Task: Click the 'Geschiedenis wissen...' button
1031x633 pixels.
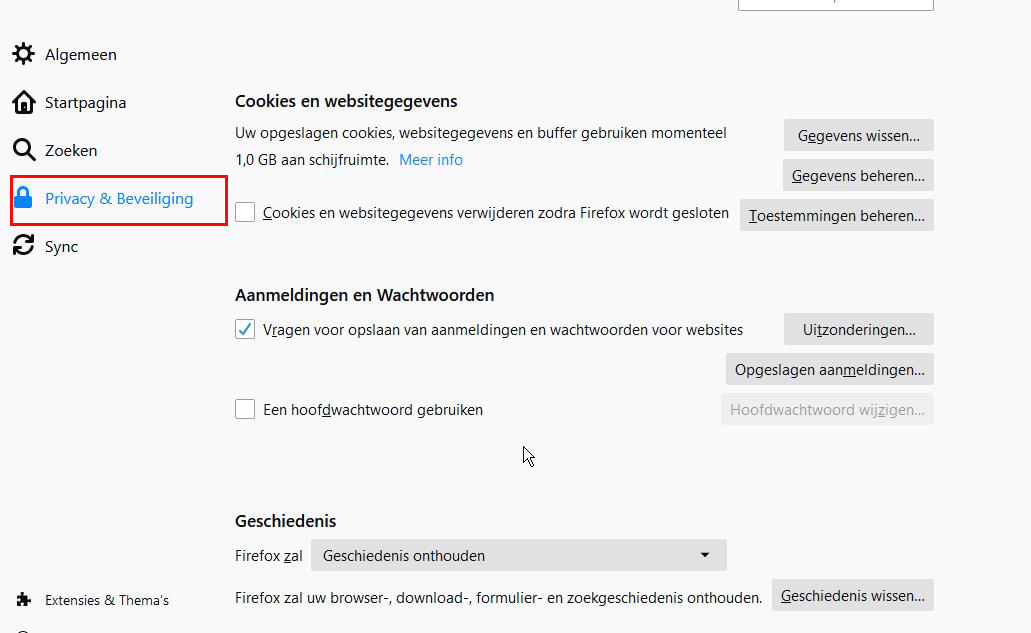Action: click(852, 595)
